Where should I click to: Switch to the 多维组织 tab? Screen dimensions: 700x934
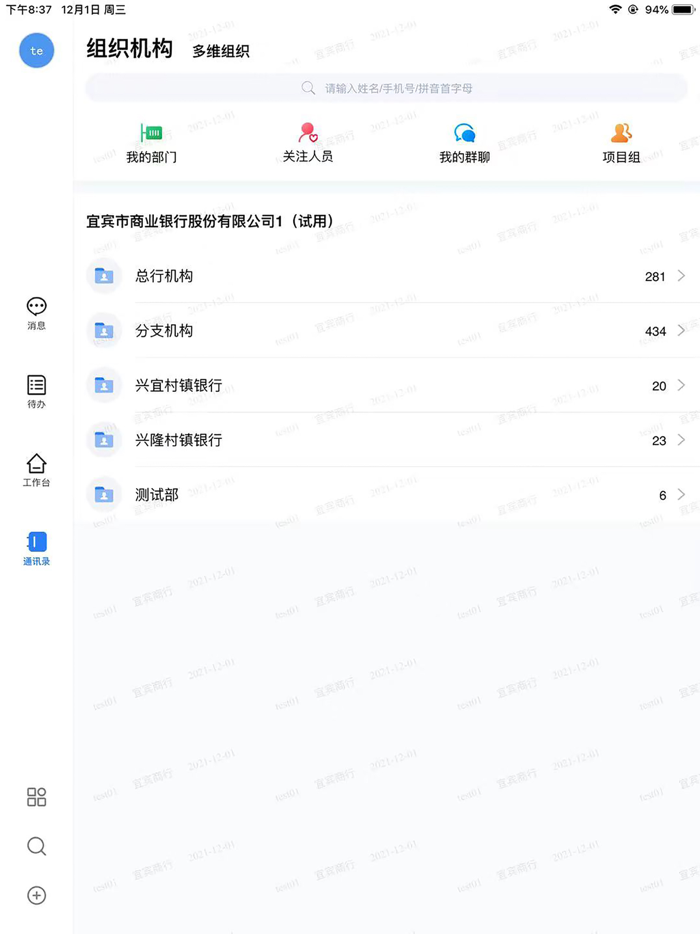tap(220, 51)
